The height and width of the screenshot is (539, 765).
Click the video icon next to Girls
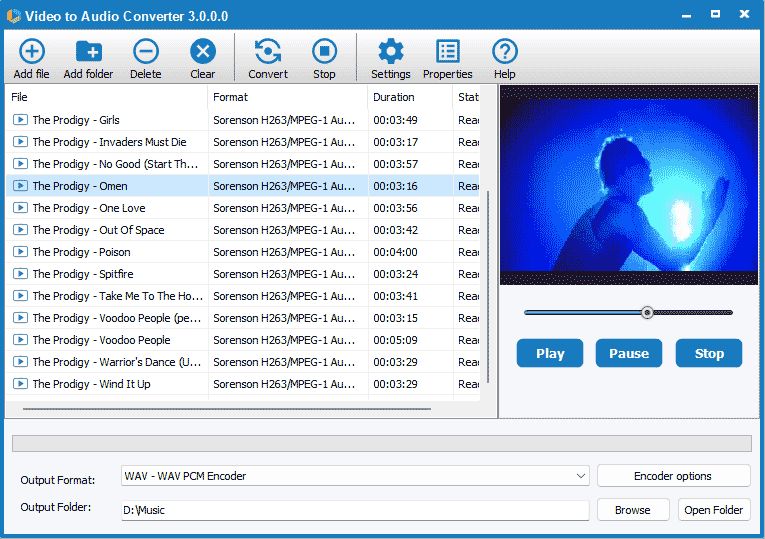[20, 120]
